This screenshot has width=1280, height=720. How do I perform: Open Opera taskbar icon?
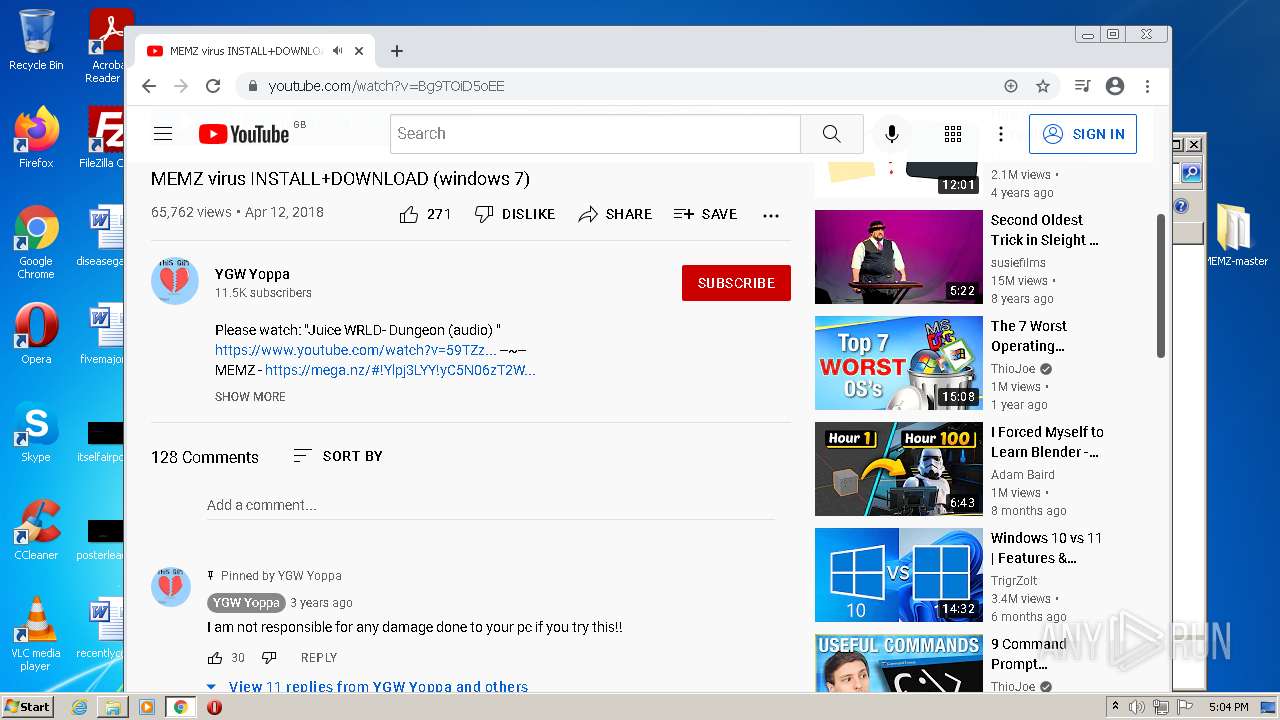pyautogui.click(x=214, y=707)
